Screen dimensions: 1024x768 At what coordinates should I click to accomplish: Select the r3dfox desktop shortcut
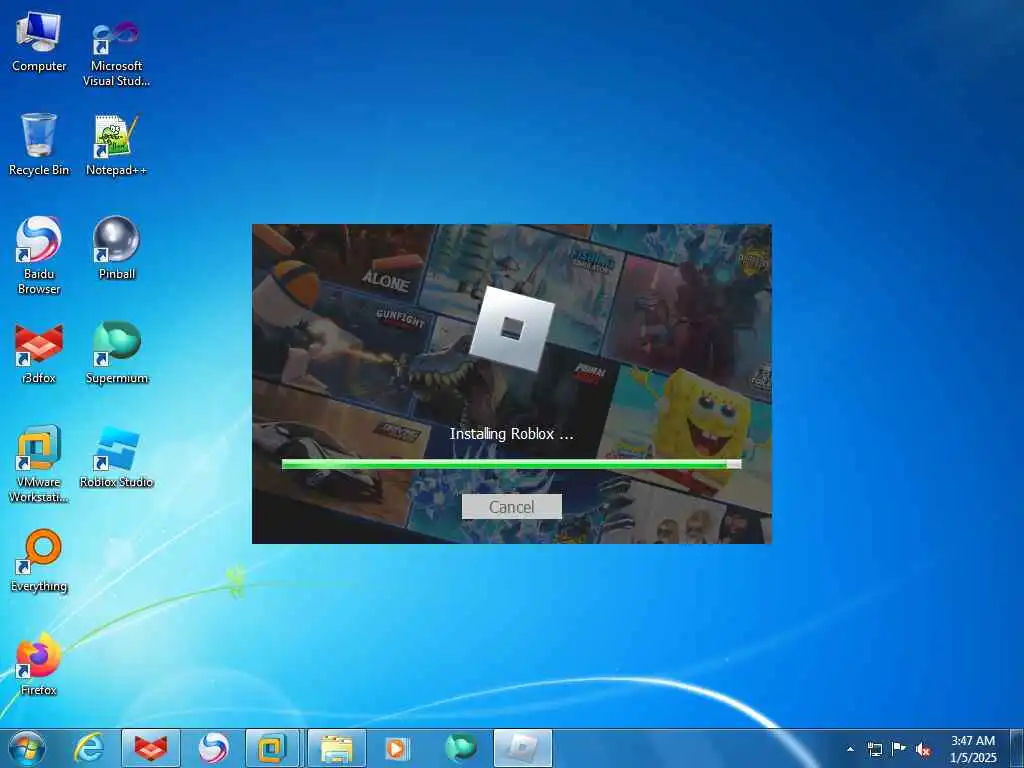coord(39,353)
